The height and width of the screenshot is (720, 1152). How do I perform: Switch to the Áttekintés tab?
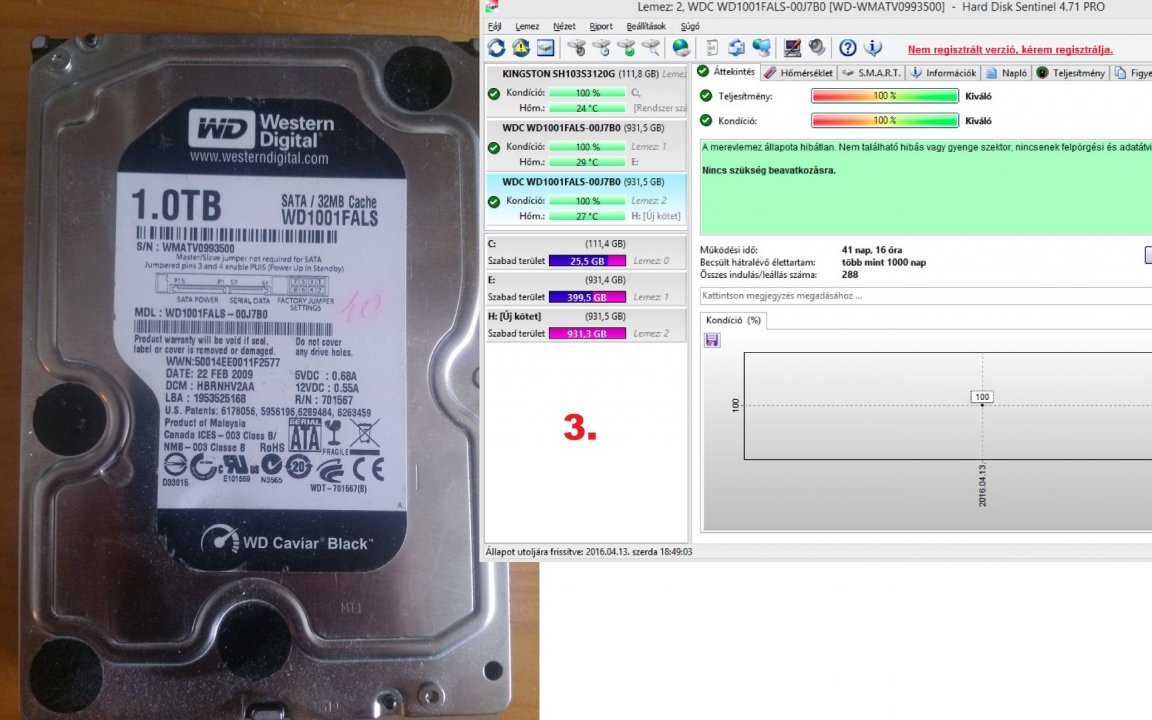(727, 72)
